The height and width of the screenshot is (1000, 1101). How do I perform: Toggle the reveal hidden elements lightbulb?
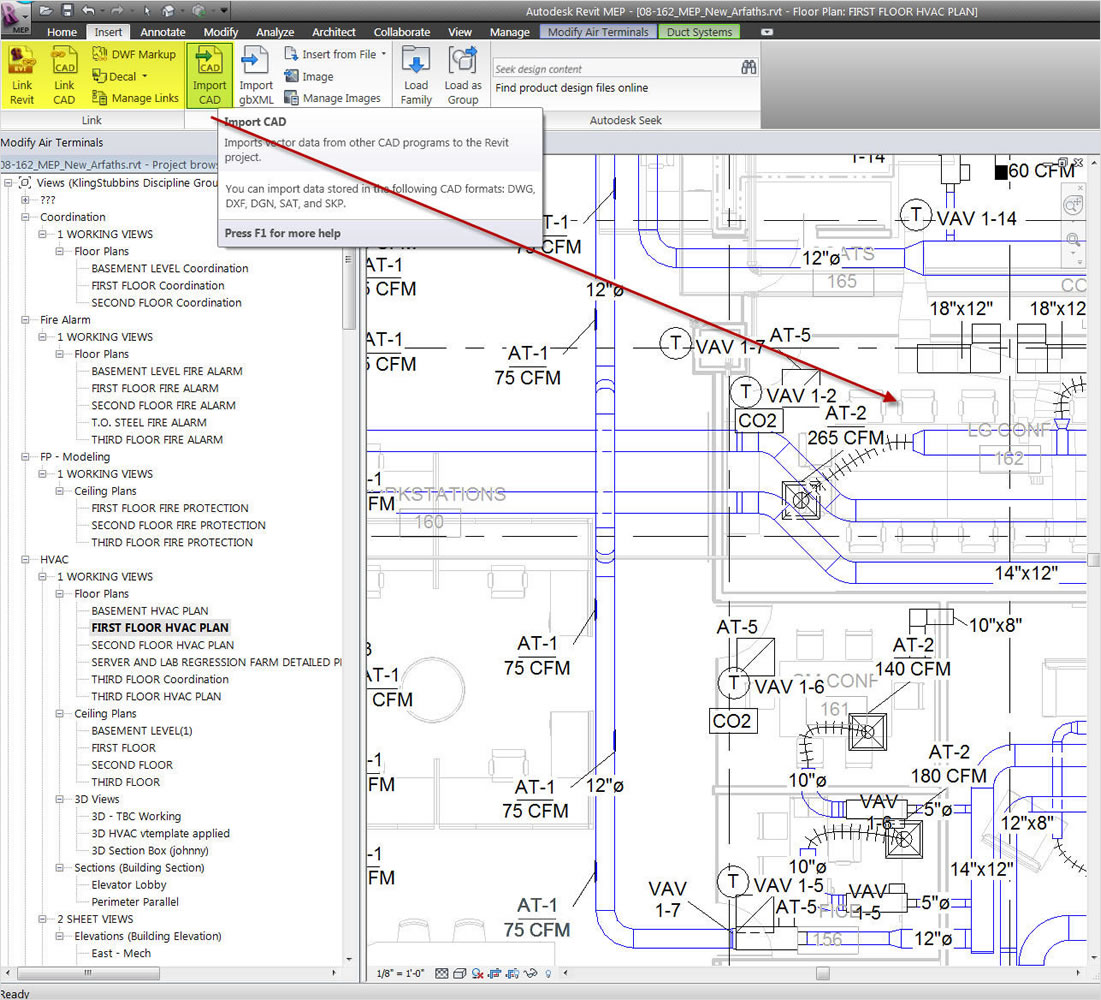pyautogui.click(x=547, y=973)
